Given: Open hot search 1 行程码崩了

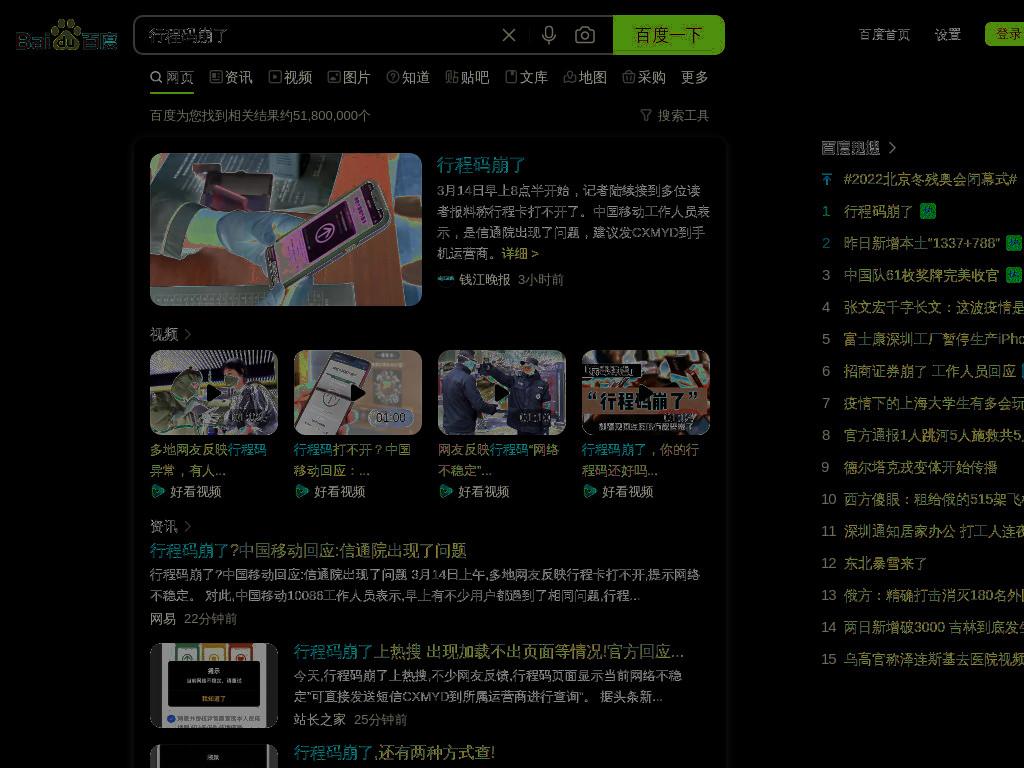Looking at the screenshot, I should point(878,211).
